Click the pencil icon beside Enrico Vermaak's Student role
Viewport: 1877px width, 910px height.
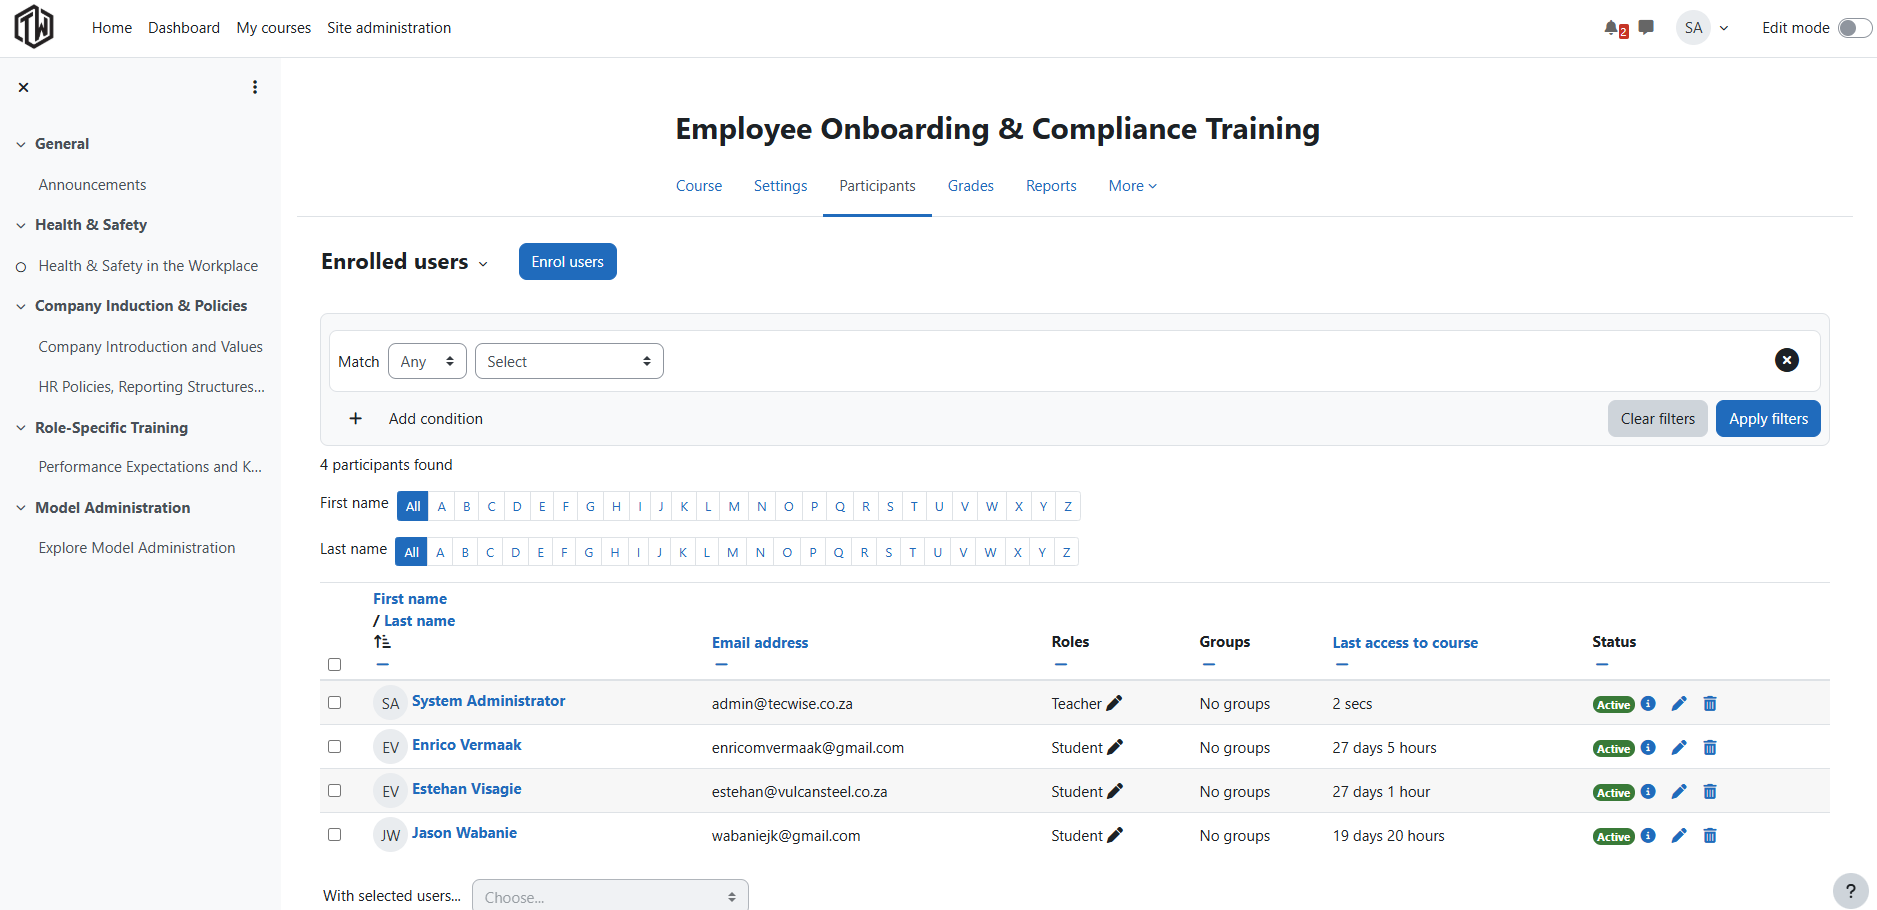pyautogui.click(x=1115, y=747)
